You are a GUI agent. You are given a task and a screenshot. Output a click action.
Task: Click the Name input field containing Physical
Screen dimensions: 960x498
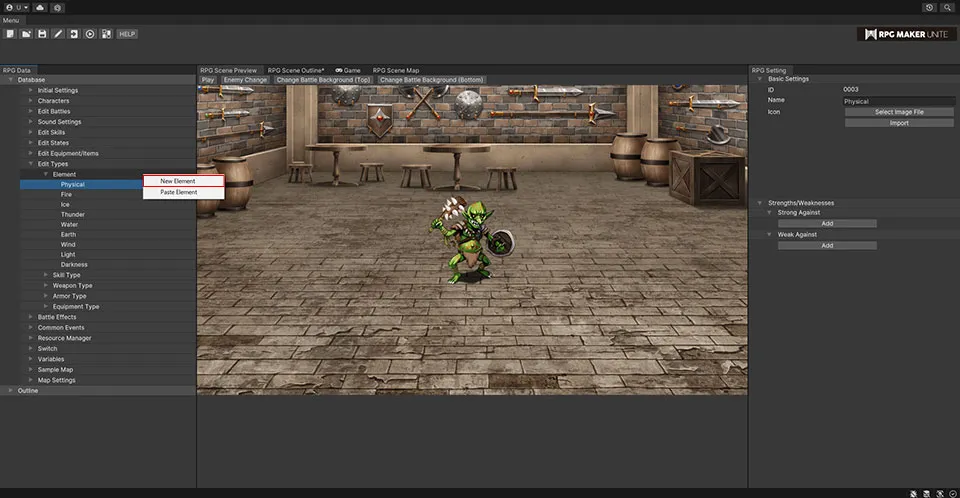(898, 101)
